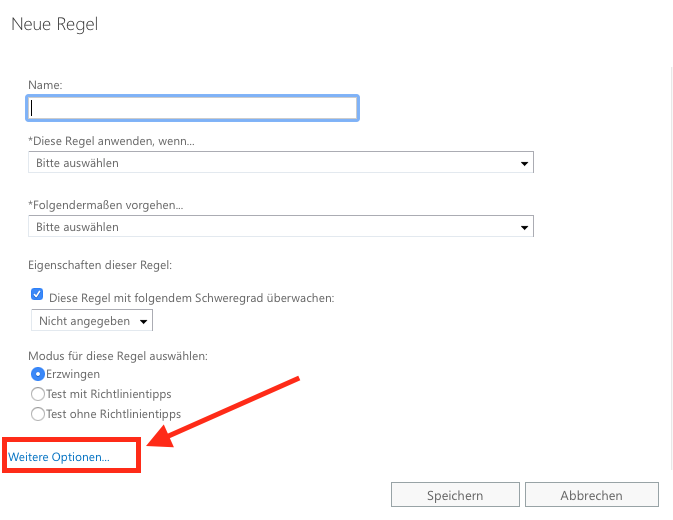Click the 'Eigenschaften dieser Regel:' label

(x=100, y=265)
